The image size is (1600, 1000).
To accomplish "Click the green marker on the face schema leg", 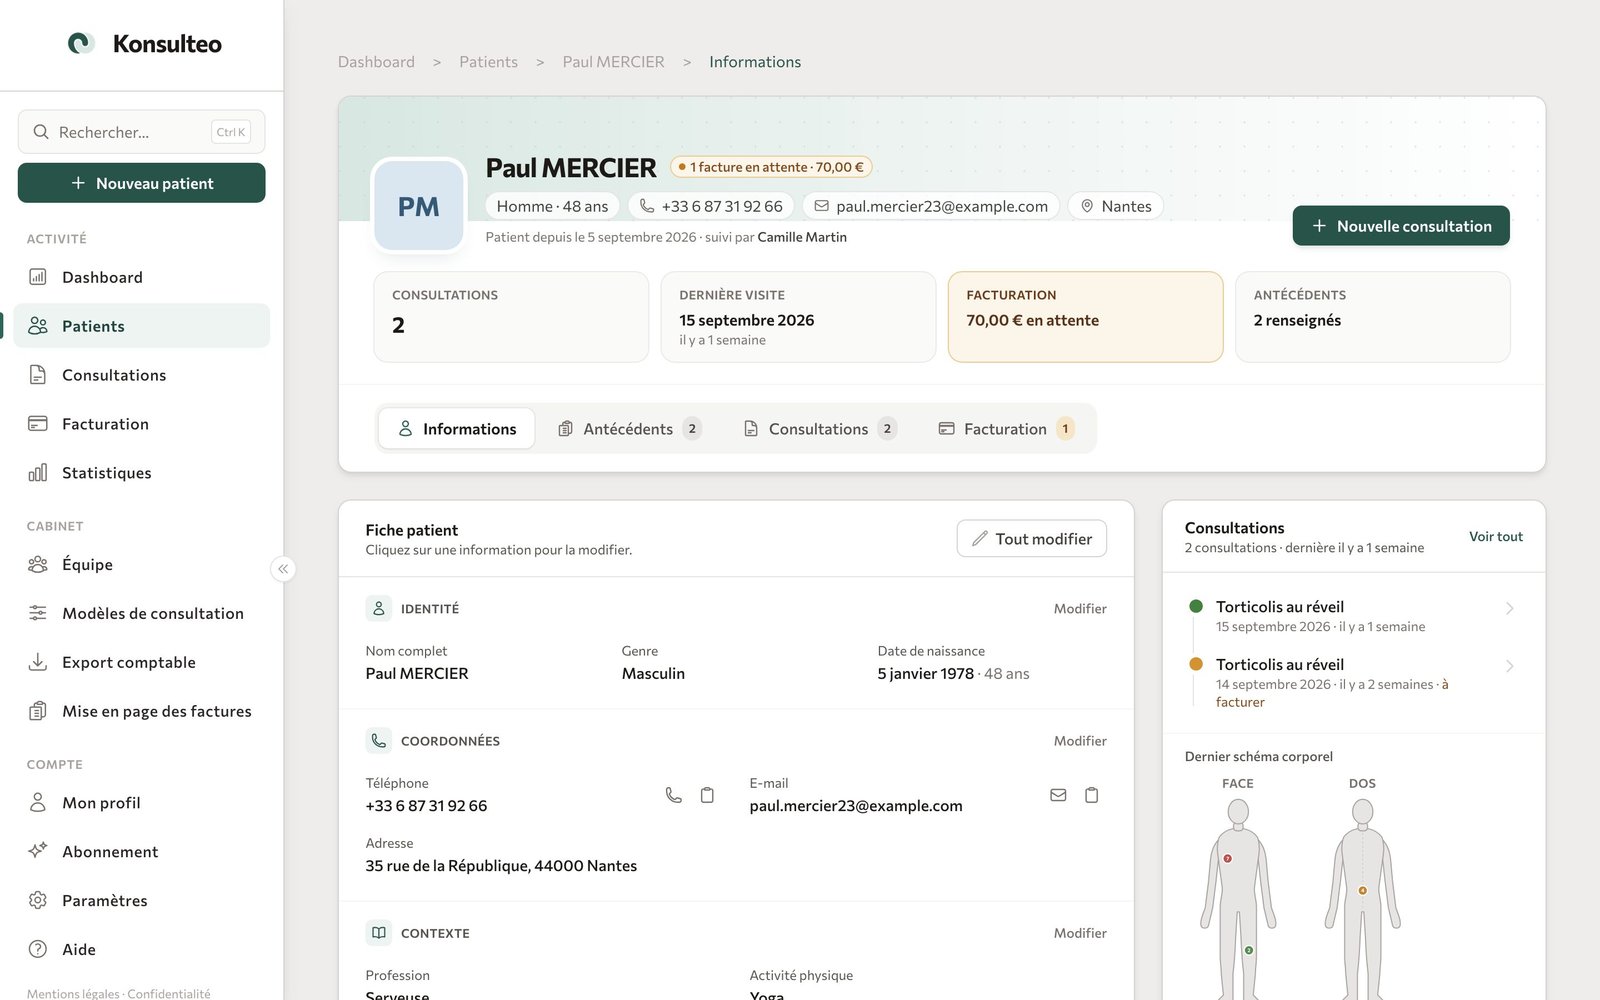I will click(1249, 950).
